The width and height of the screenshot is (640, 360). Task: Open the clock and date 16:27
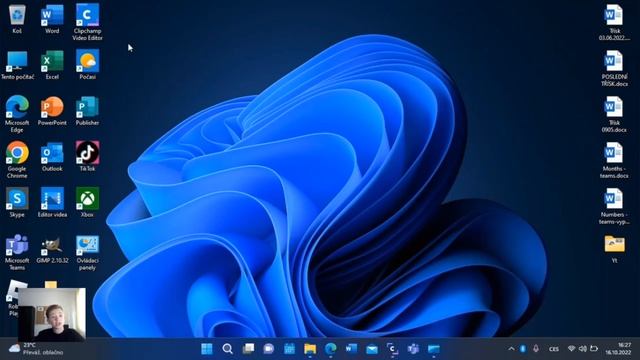(618, 349)
